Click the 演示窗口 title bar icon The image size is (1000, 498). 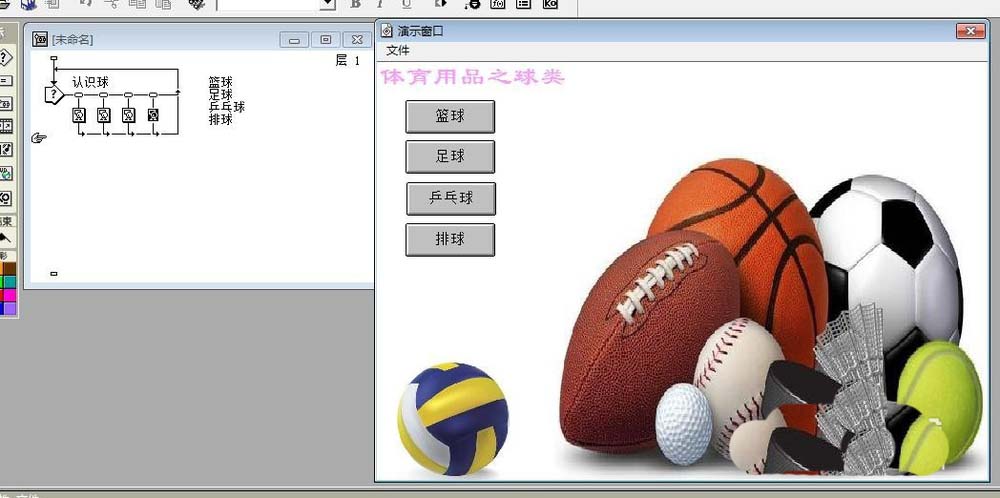[386, 31]
